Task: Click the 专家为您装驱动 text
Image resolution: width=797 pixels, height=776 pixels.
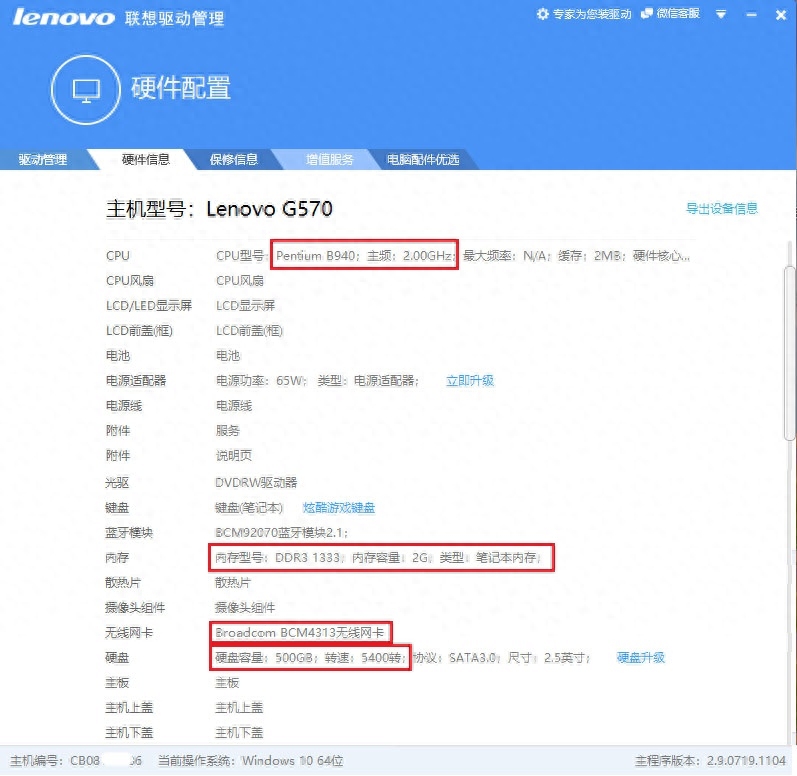Action: pos(592,14)
